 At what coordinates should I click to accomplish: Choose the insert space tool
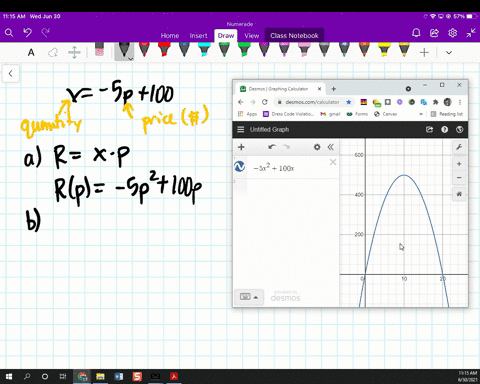[74, 52]
